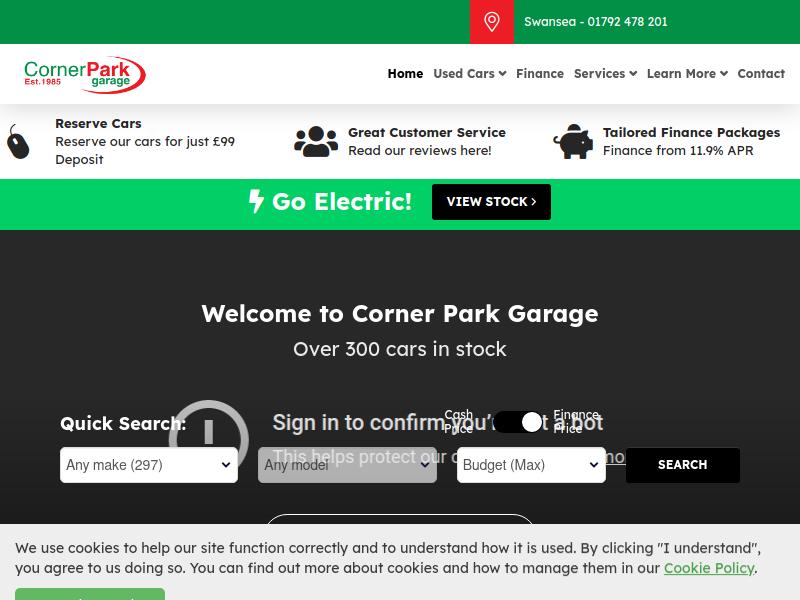The height and width of the screenshot is (600, 800).
Task: Open the Corner Park Garage logo
Action: [x=85, y=74]
